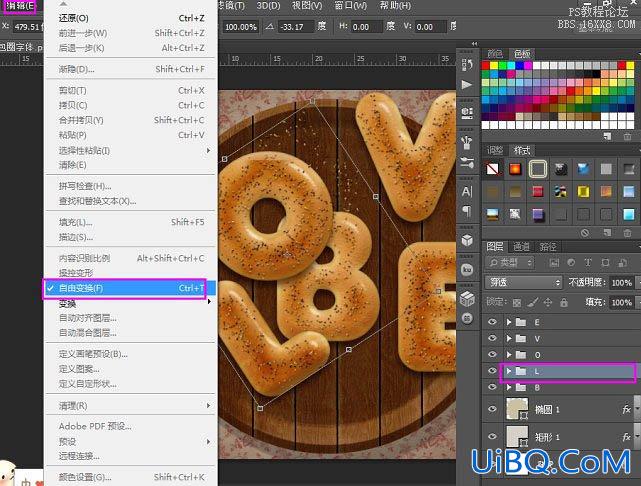Lock image pixels brush icon
The image size is (641, 486).
[x=532, y=302]
